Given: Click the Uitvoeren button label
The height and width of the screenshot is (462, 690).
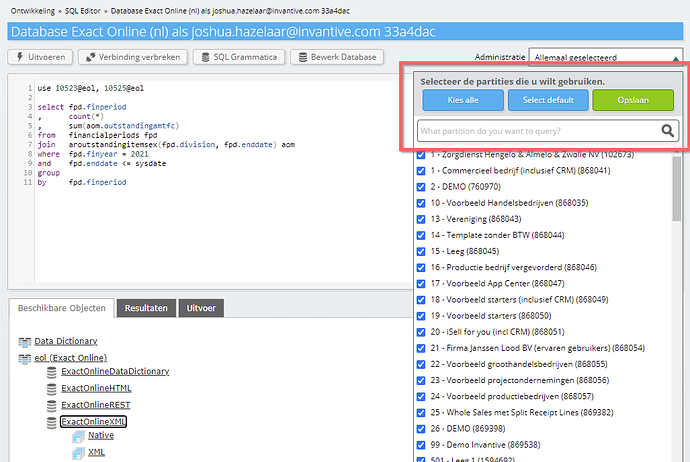Looking at the screenshot, I should (x=47, y=57).
